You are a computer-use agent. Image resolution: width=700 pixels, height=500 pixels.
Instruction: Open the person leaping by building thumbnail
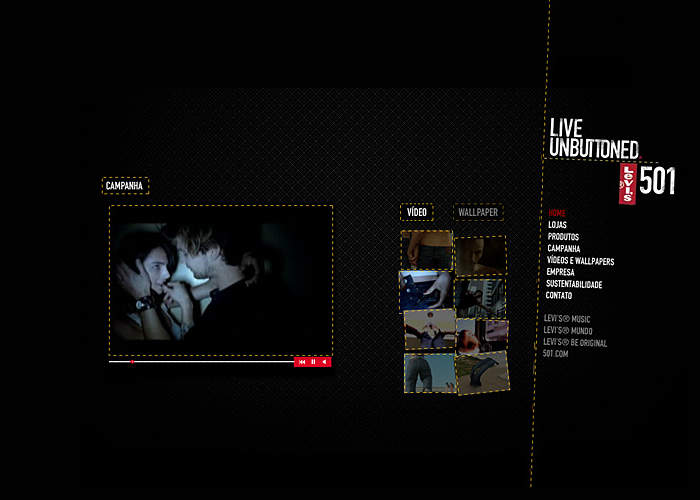pyautogui.click(x=480, y=298)
